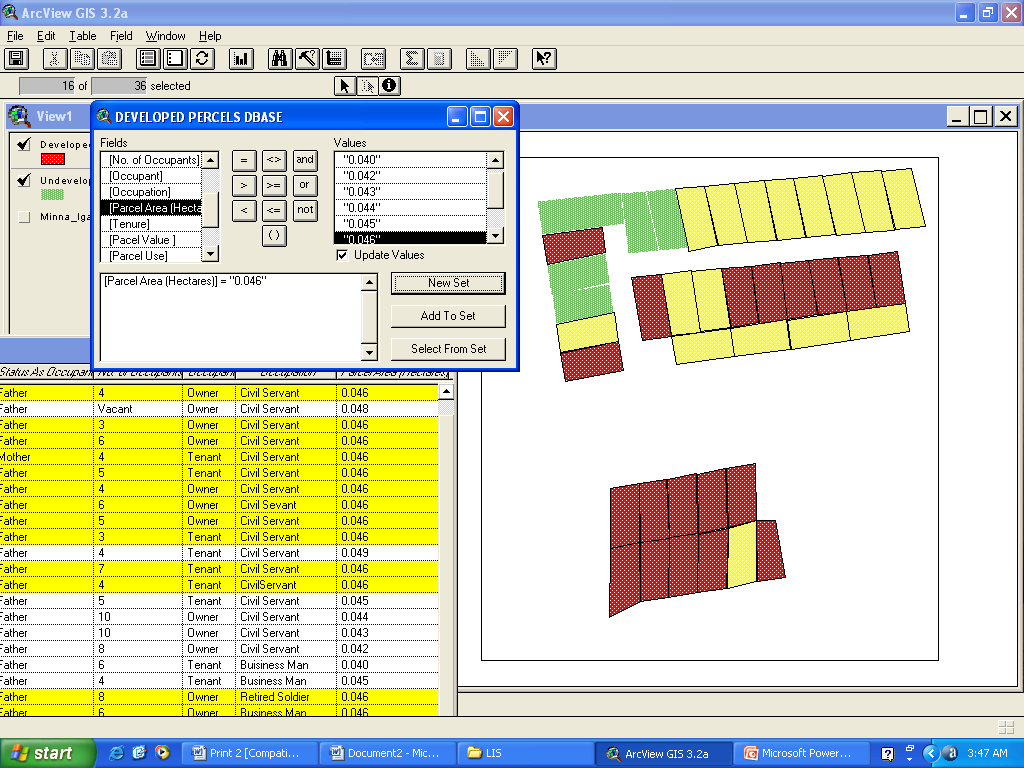Screen dimensions: 1024x768
Task: Click the red Developed legend swatch
Action: (x=52, y=158)
